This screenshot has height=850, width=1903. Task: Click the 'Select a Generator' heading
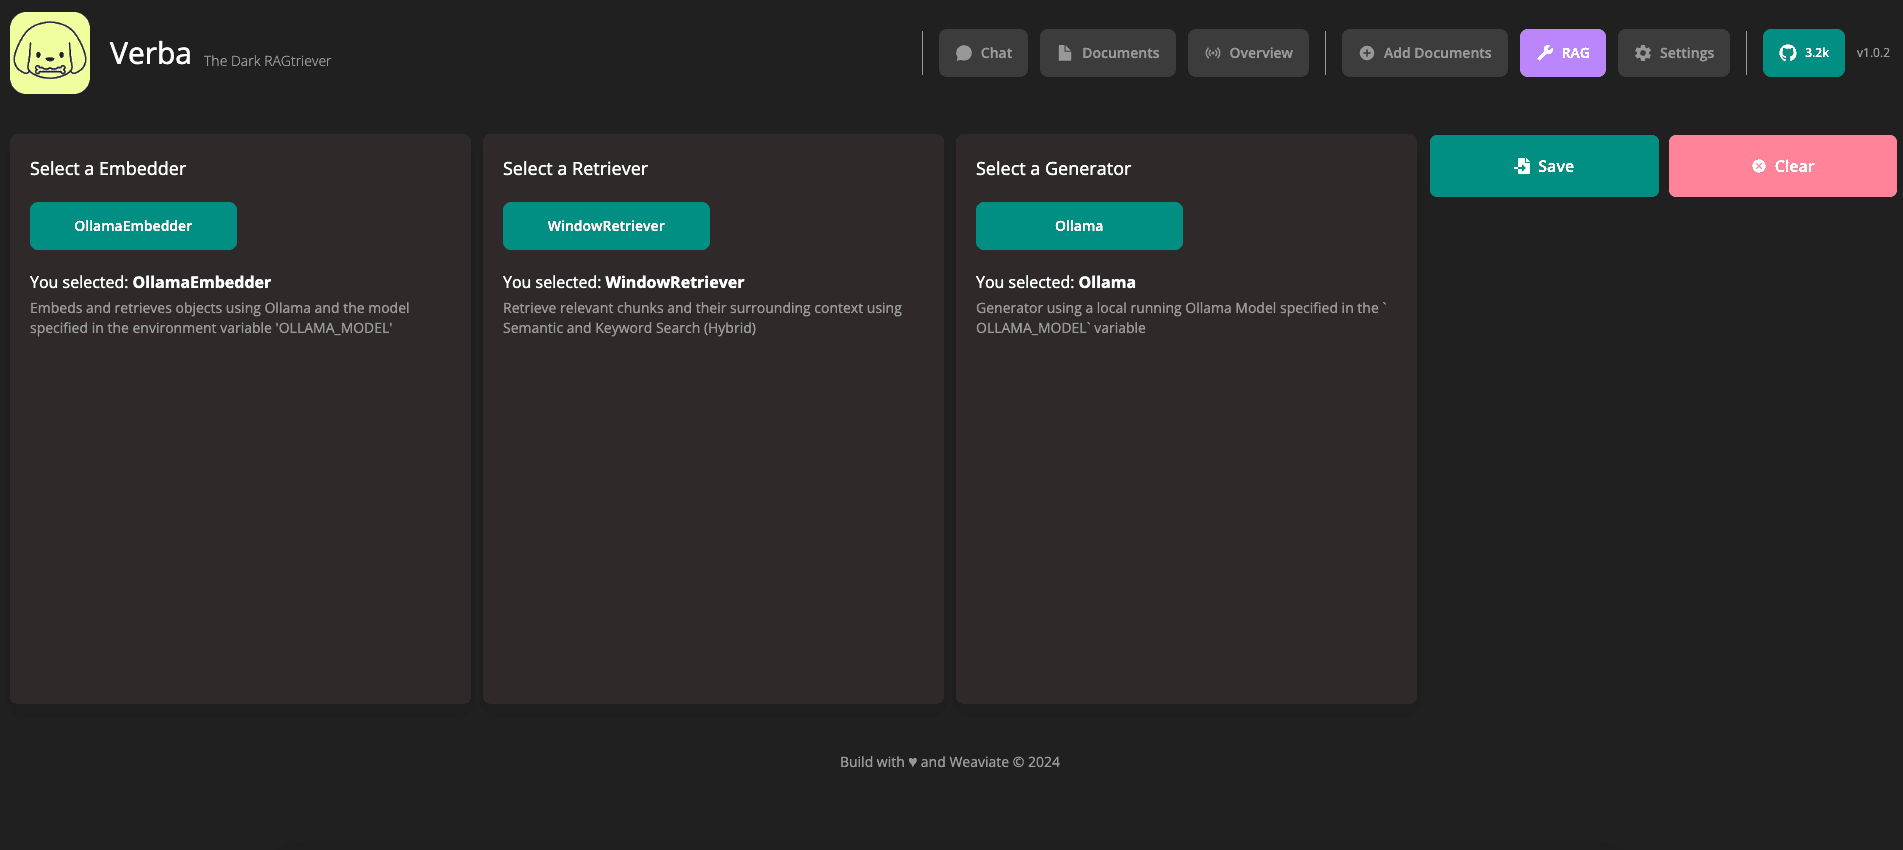point(1053,169)
